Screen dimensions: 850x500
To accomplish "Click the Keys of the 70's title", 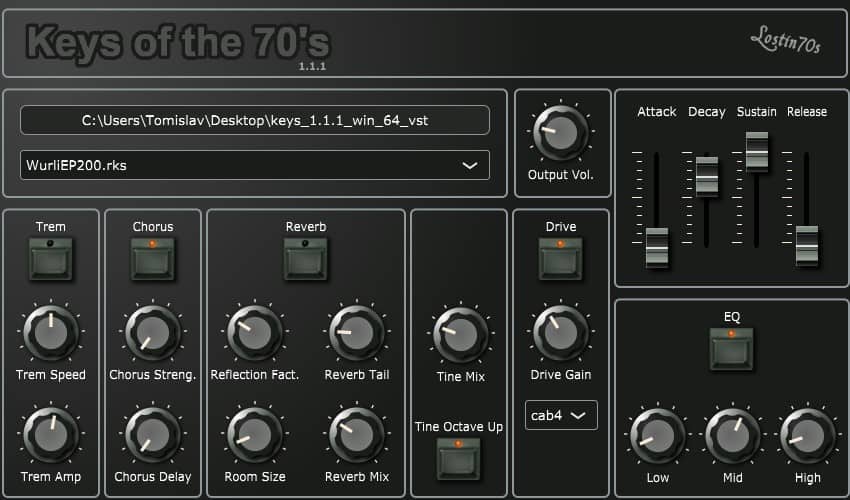I will (x=178, y=44).
